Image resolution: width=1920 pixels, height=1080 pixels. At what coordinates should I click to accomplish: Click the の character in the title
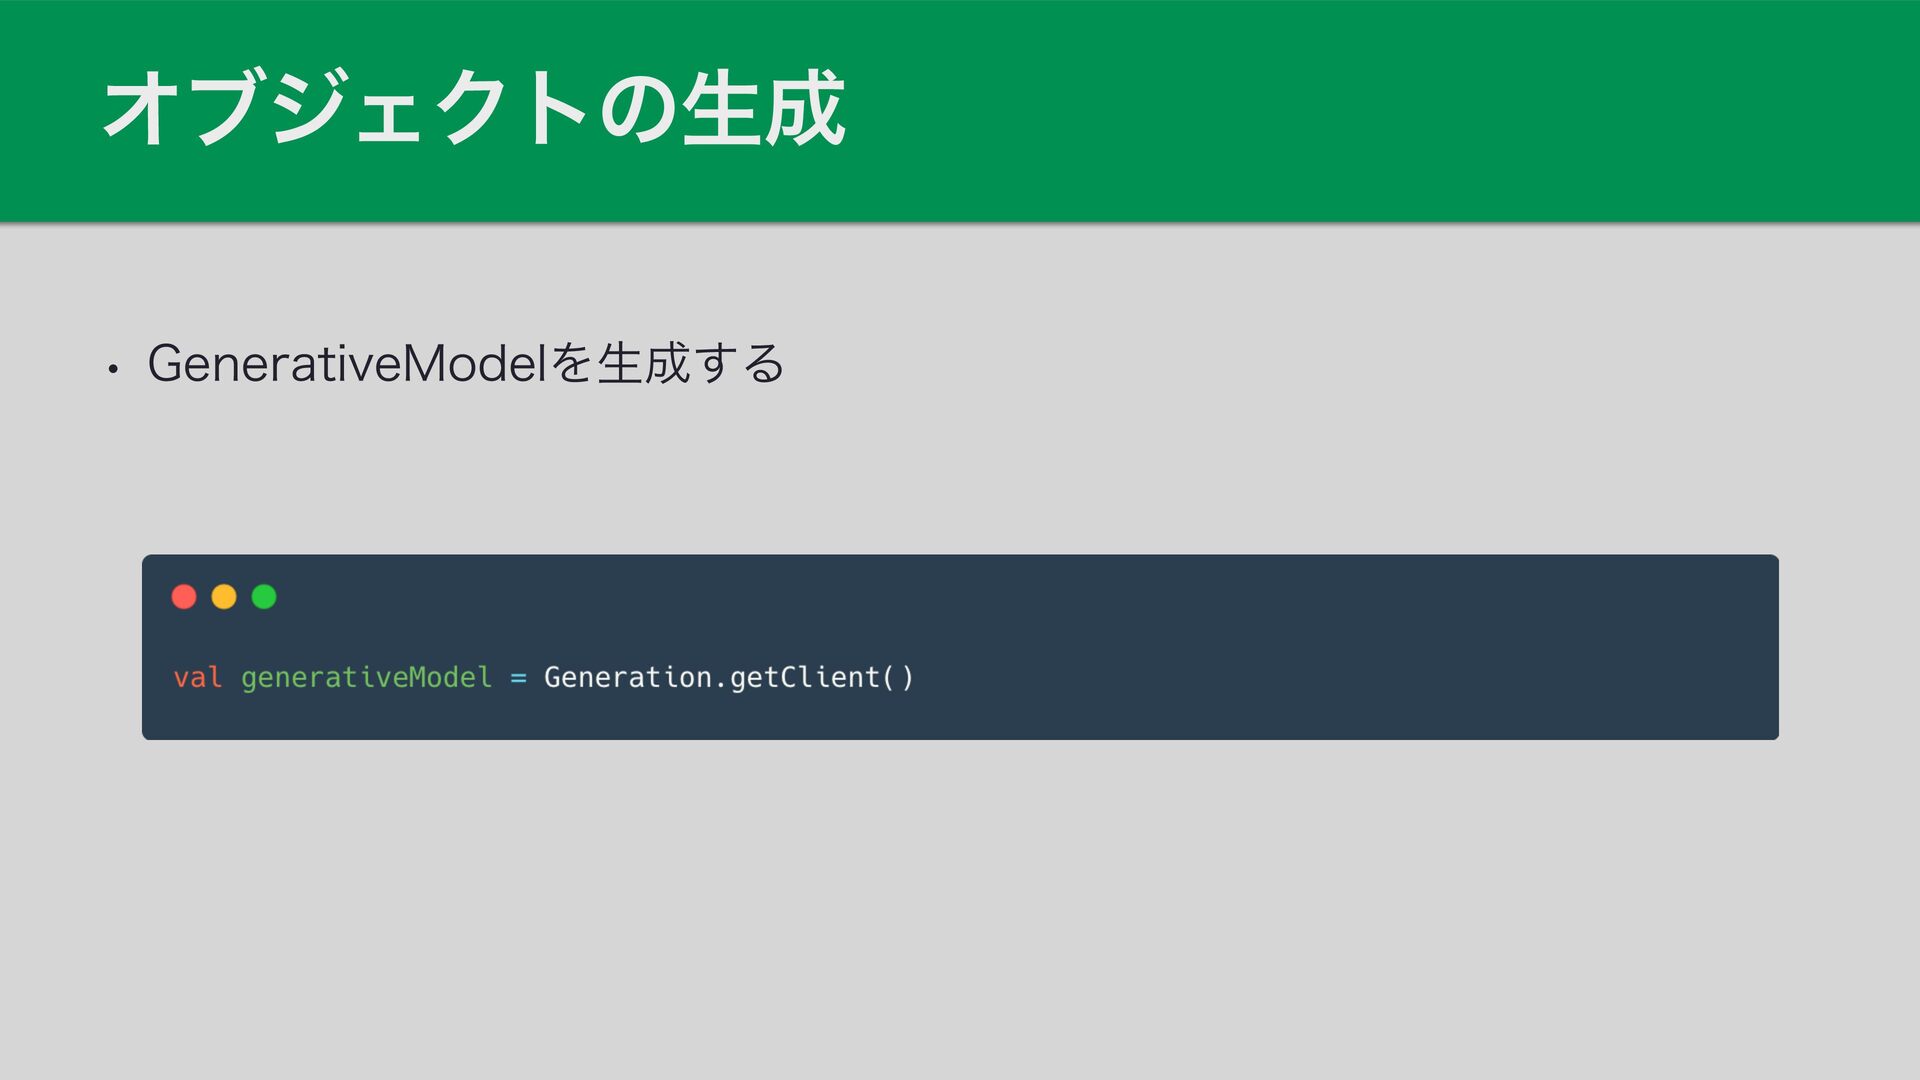(x=638, y=109)
